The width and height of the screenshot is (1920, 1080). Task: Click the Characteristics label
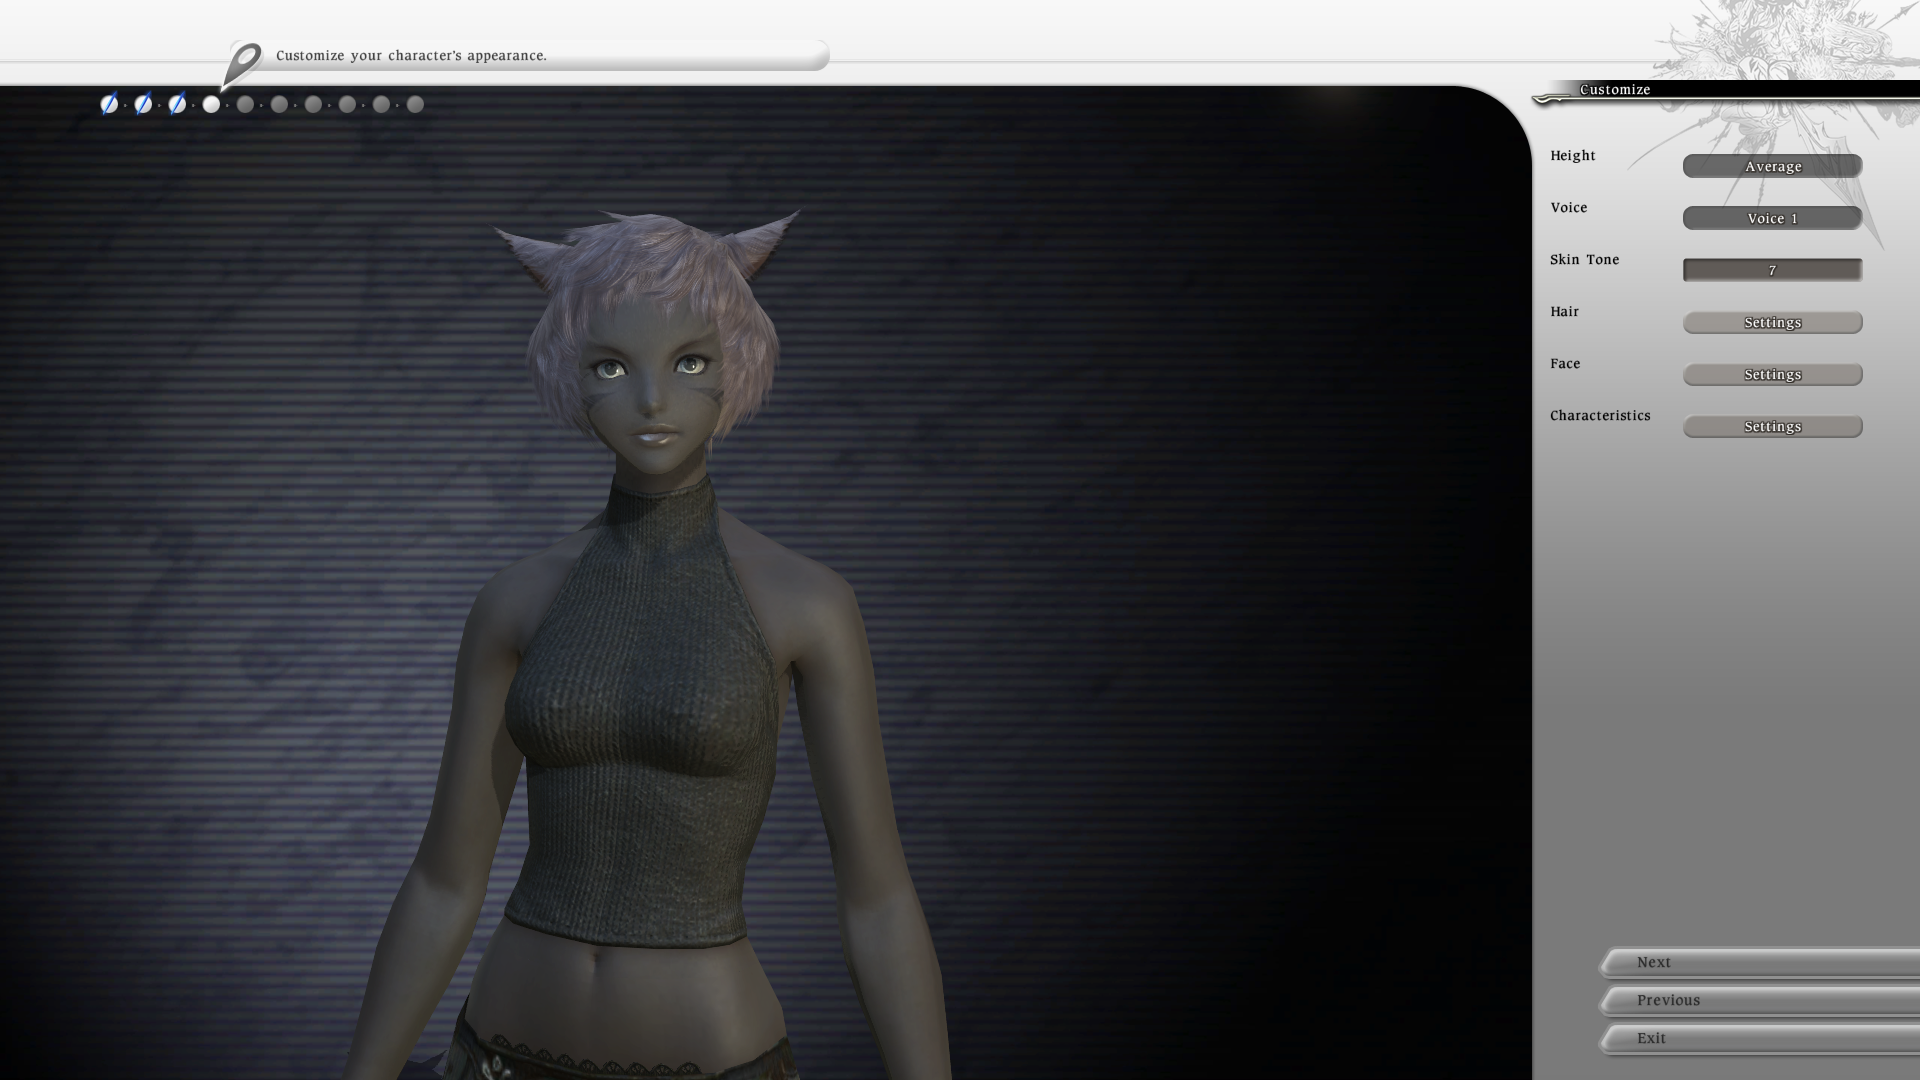click(1600, 416)
